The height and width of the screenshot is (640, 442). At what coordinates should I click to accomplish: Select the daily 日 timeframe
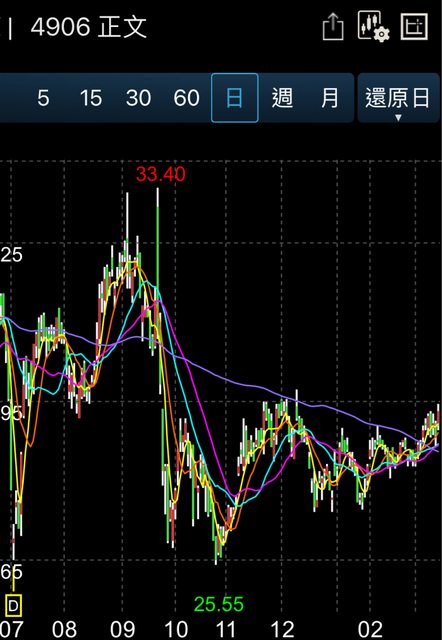(x=235, y=98)
